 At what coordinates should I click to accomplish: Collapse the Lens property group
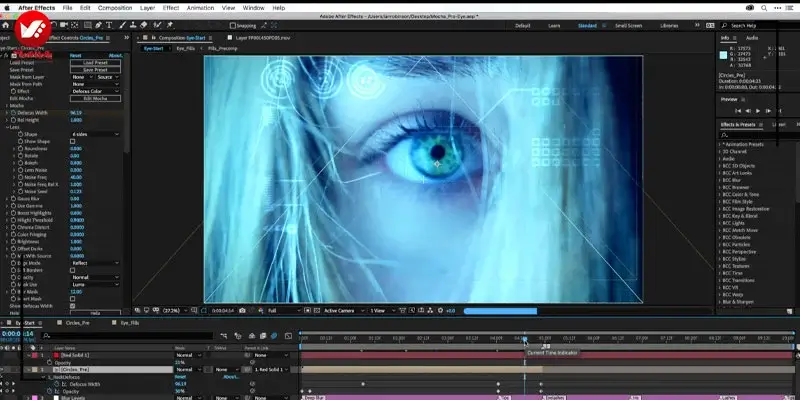pyautogui.click(x=7, y=127)
